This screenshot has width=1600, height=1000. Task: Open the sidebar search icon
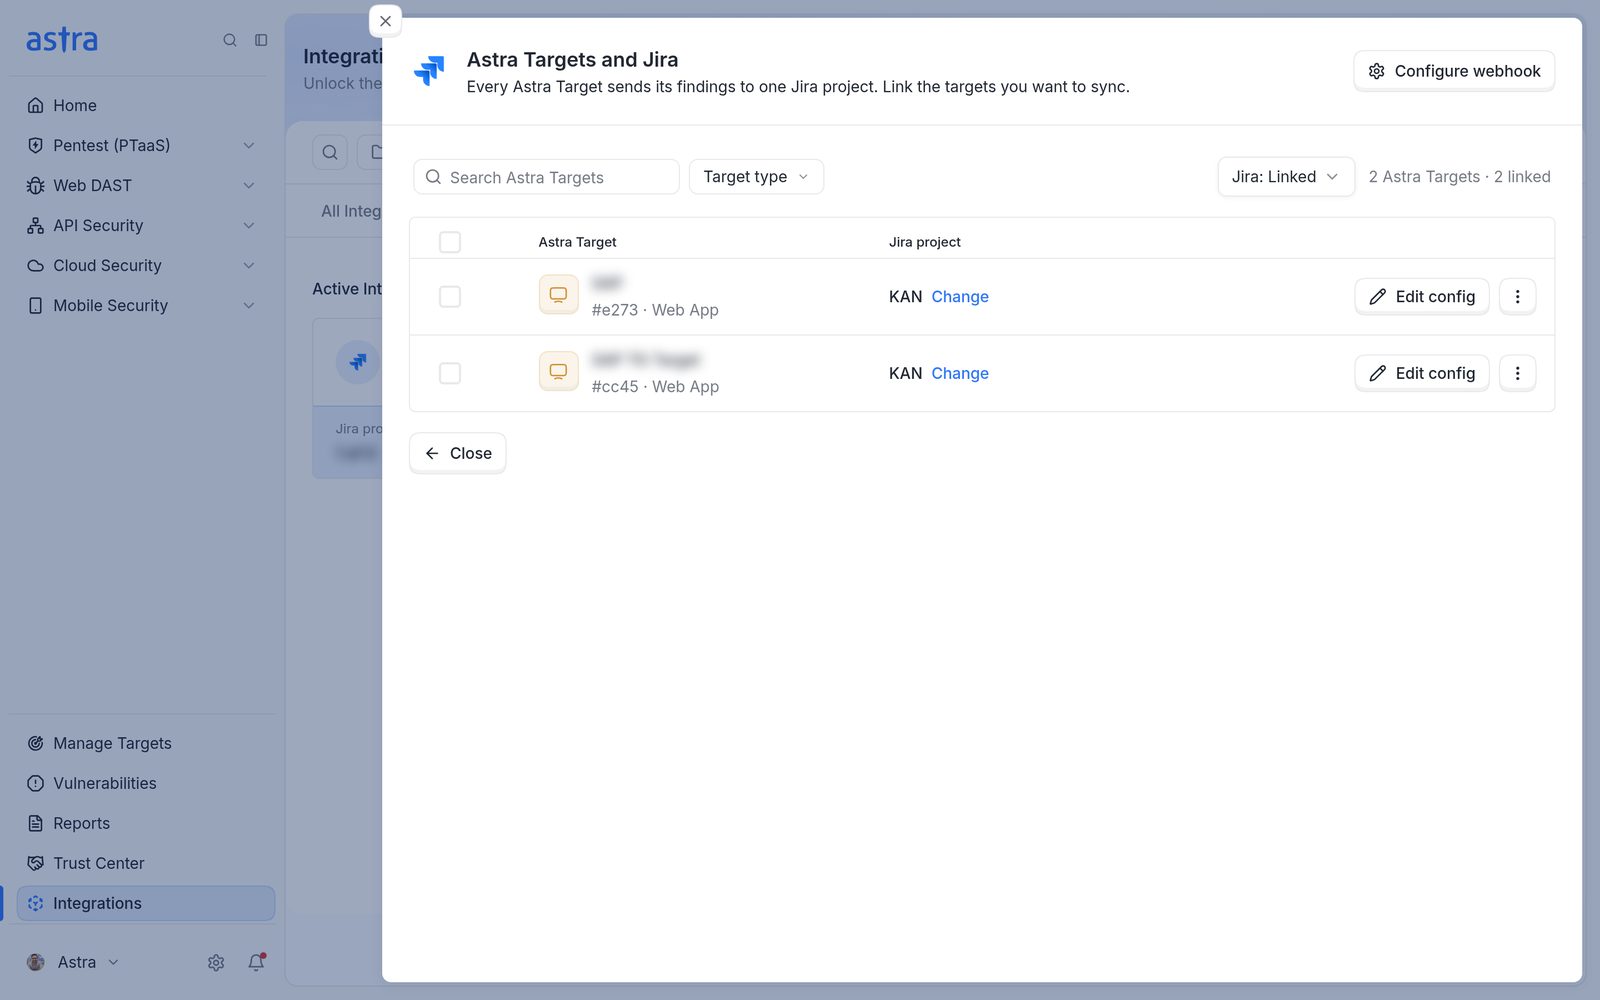click(230, 40)
